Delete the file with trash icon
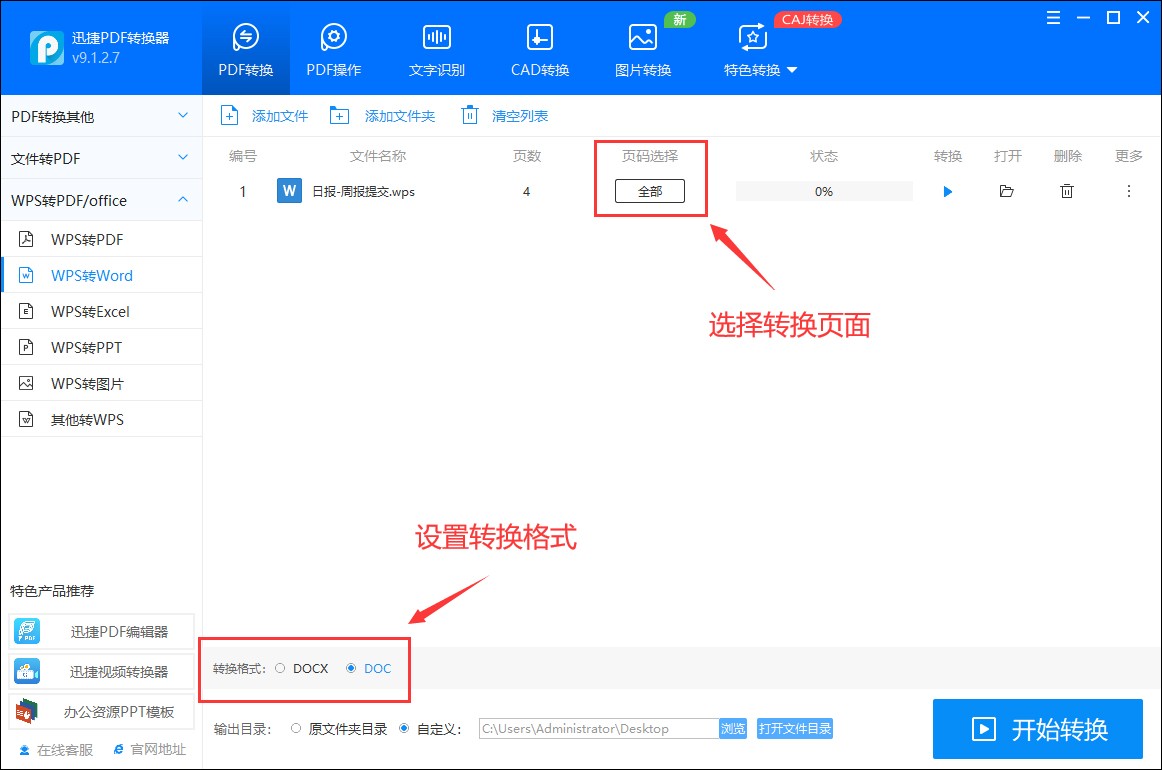Image resolution: width=1162 pixels, height=770 pixels. pos(1067,191)
